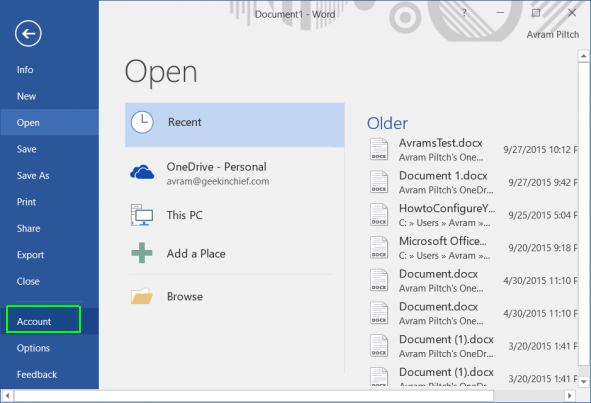
Task: Select the Recent clock icon
Action: (142, 122)
